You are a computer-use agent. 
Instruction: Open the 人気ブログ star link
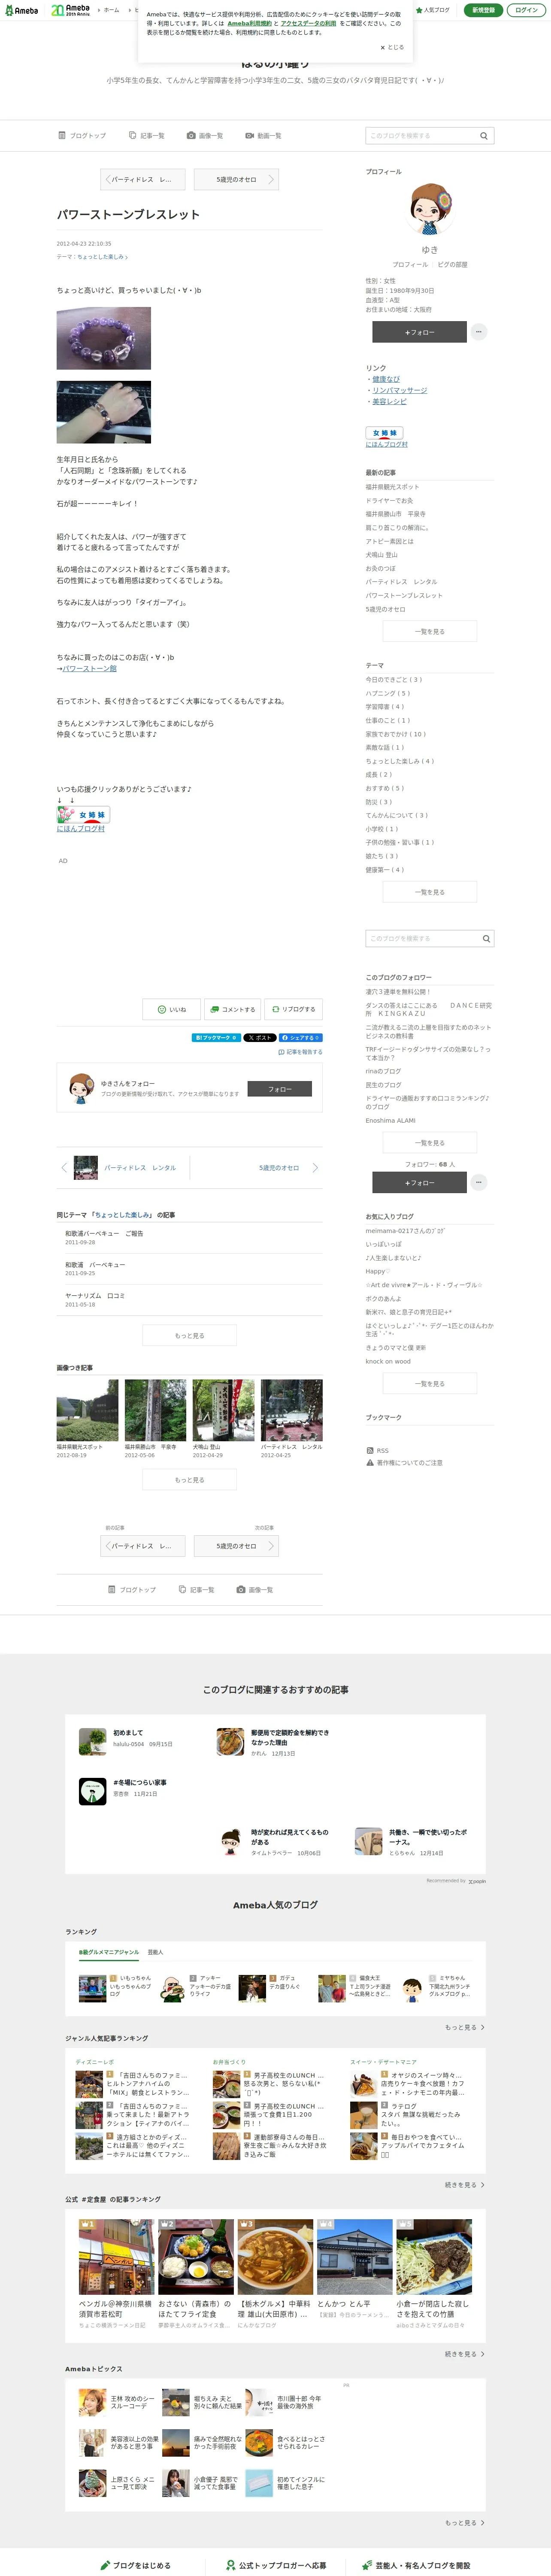coord(433,10)
